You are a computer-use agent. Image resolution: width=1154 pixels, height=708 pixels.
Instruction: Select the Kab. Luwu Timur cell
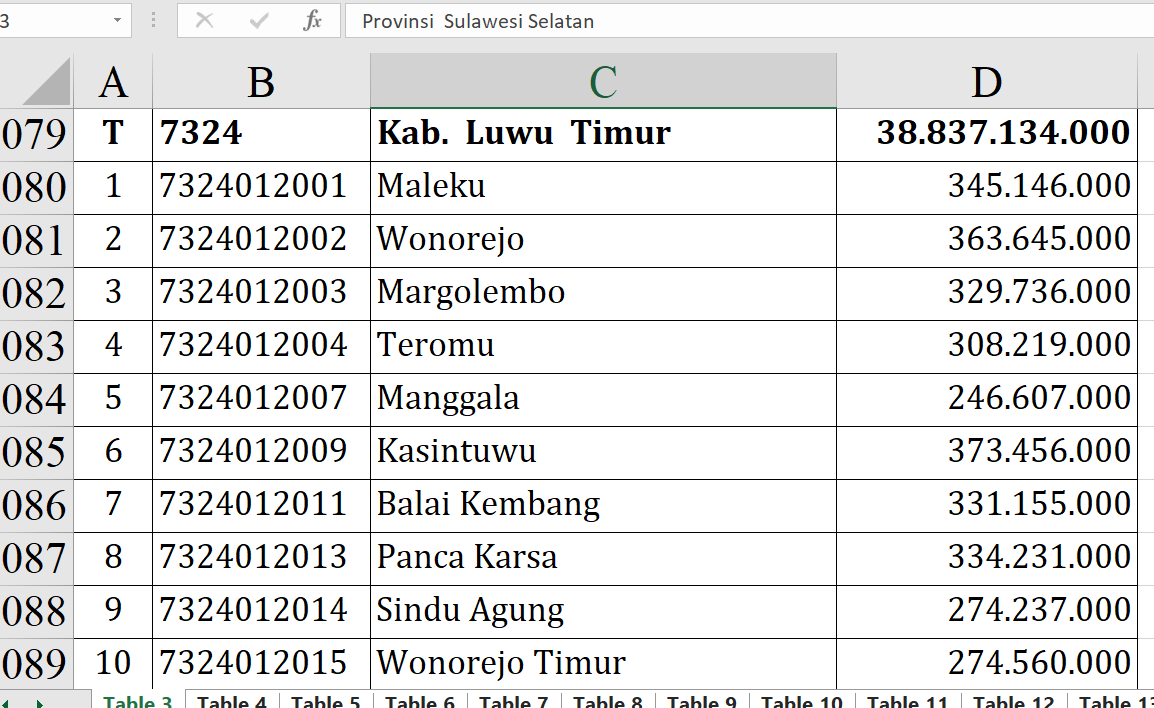tap(602, 133)
